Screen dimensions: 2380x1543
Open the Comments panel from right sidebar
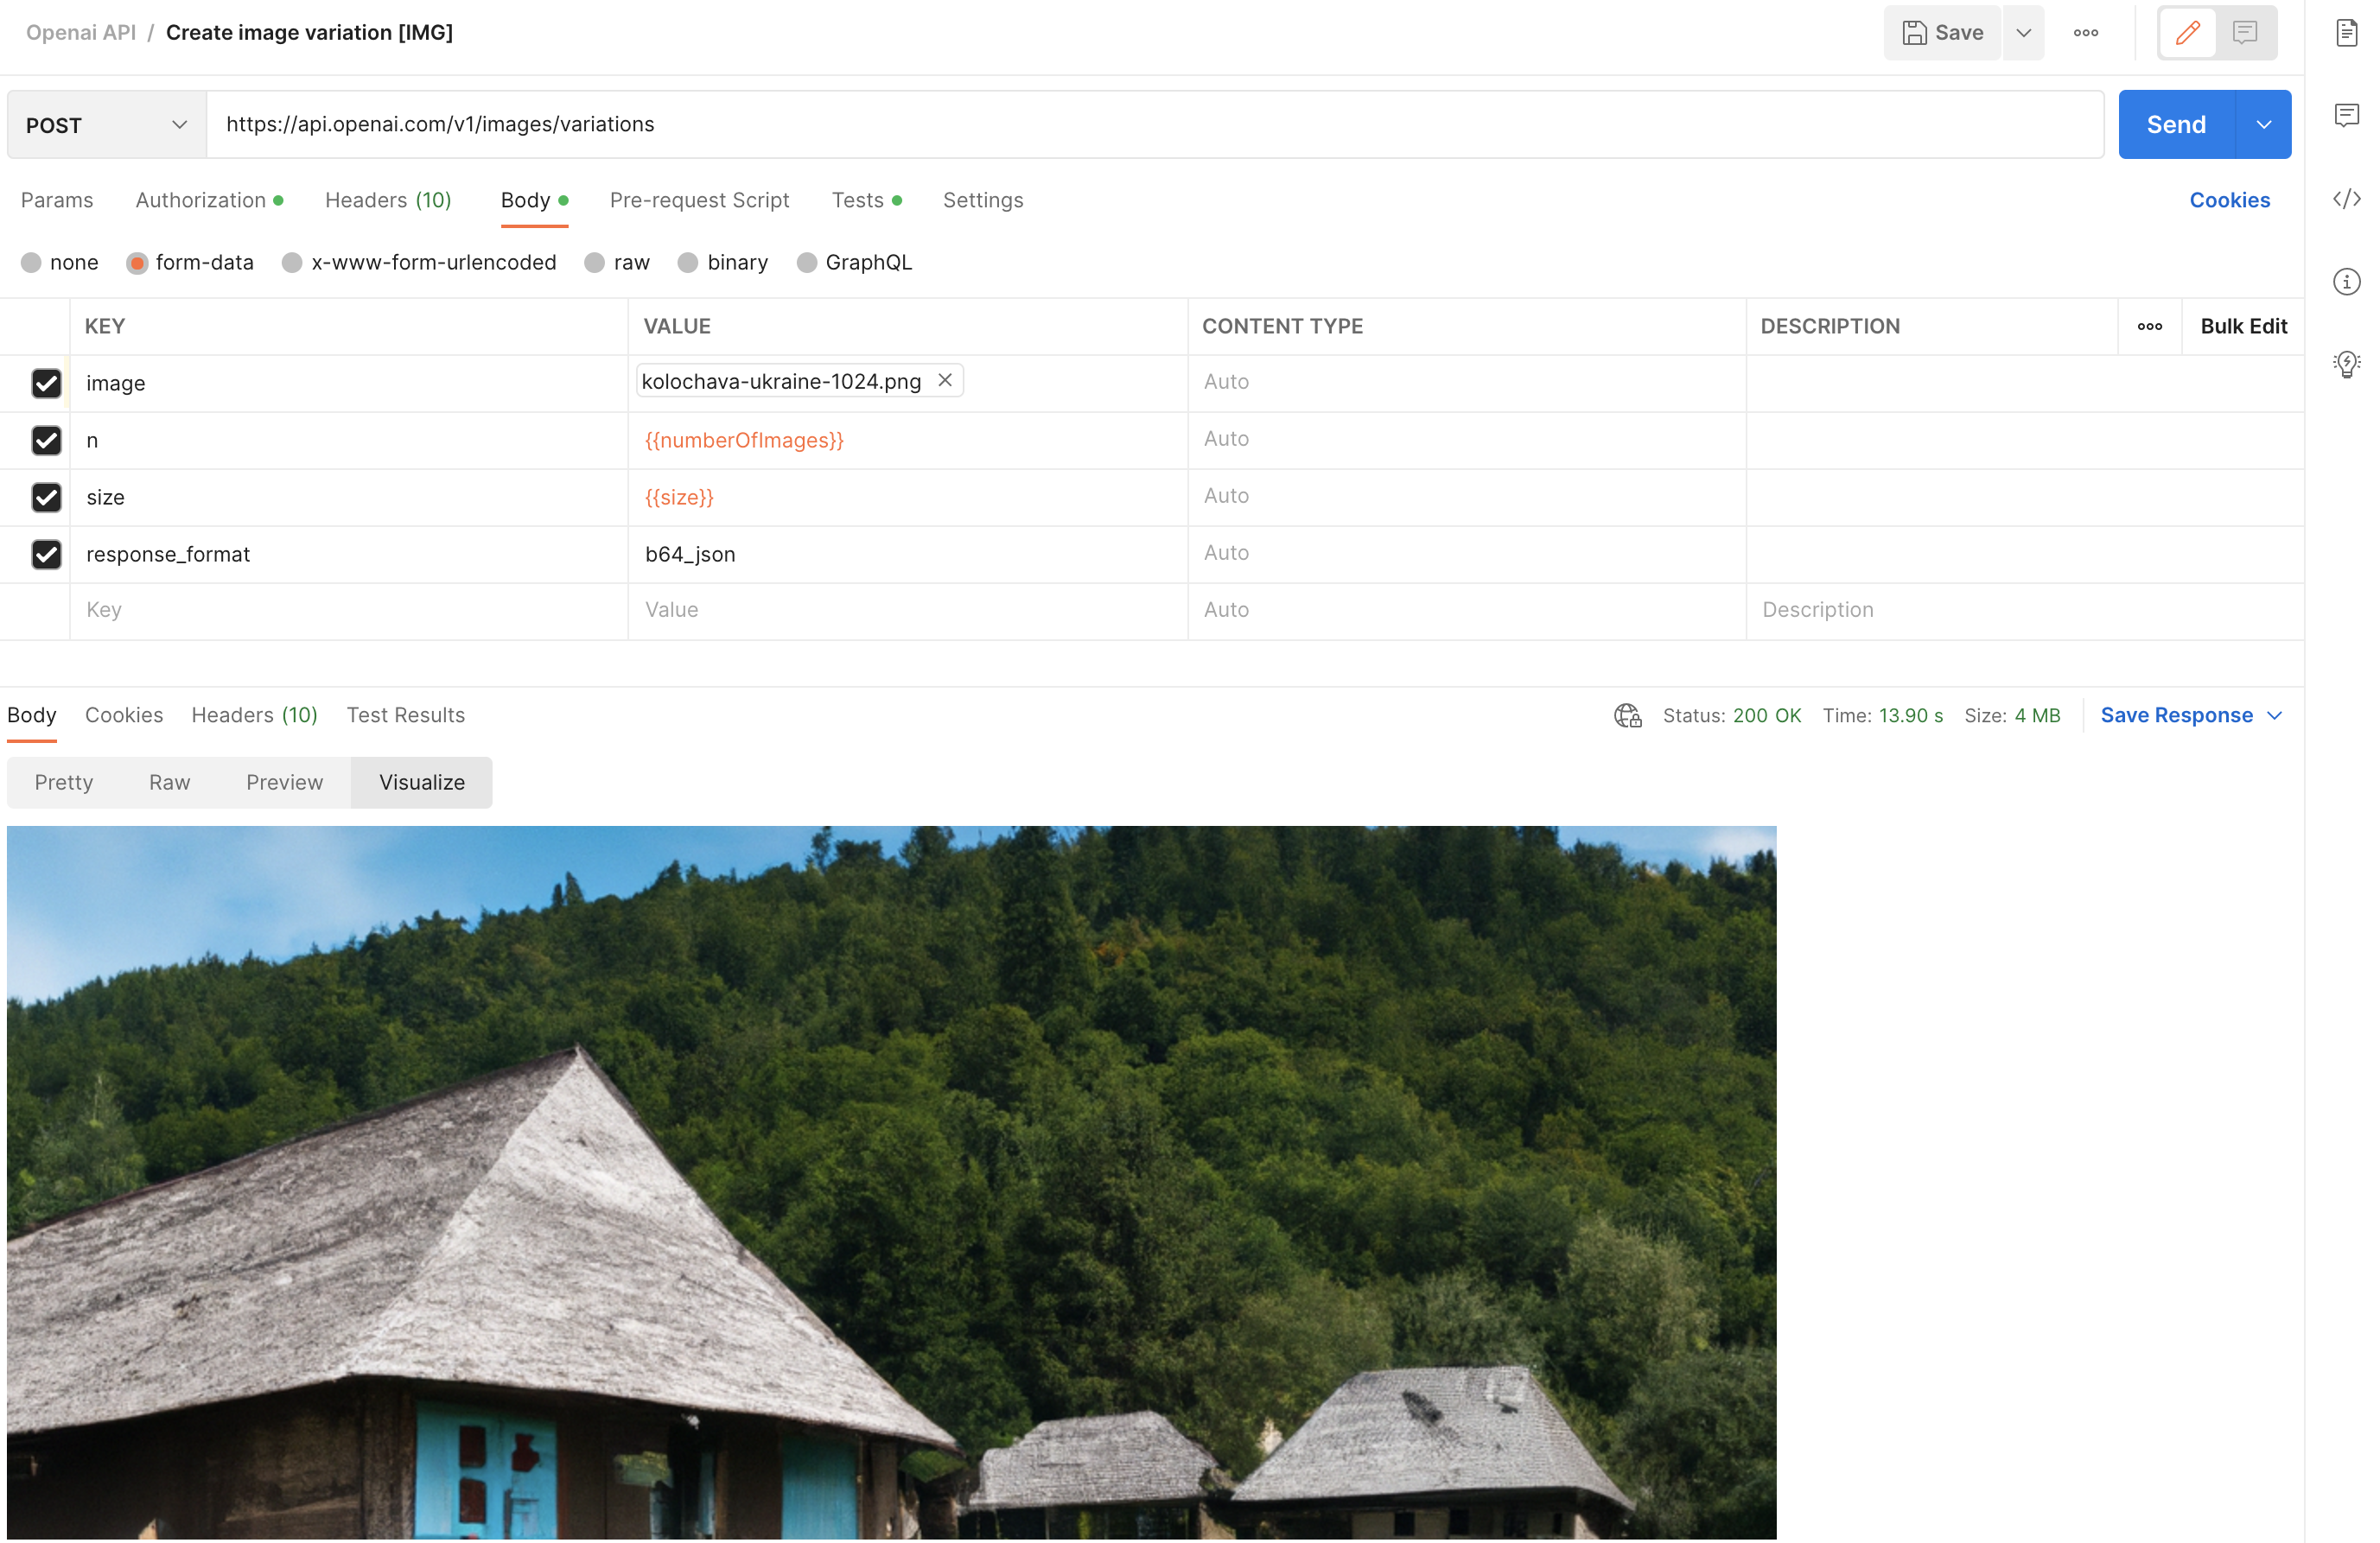point(2347,115)
